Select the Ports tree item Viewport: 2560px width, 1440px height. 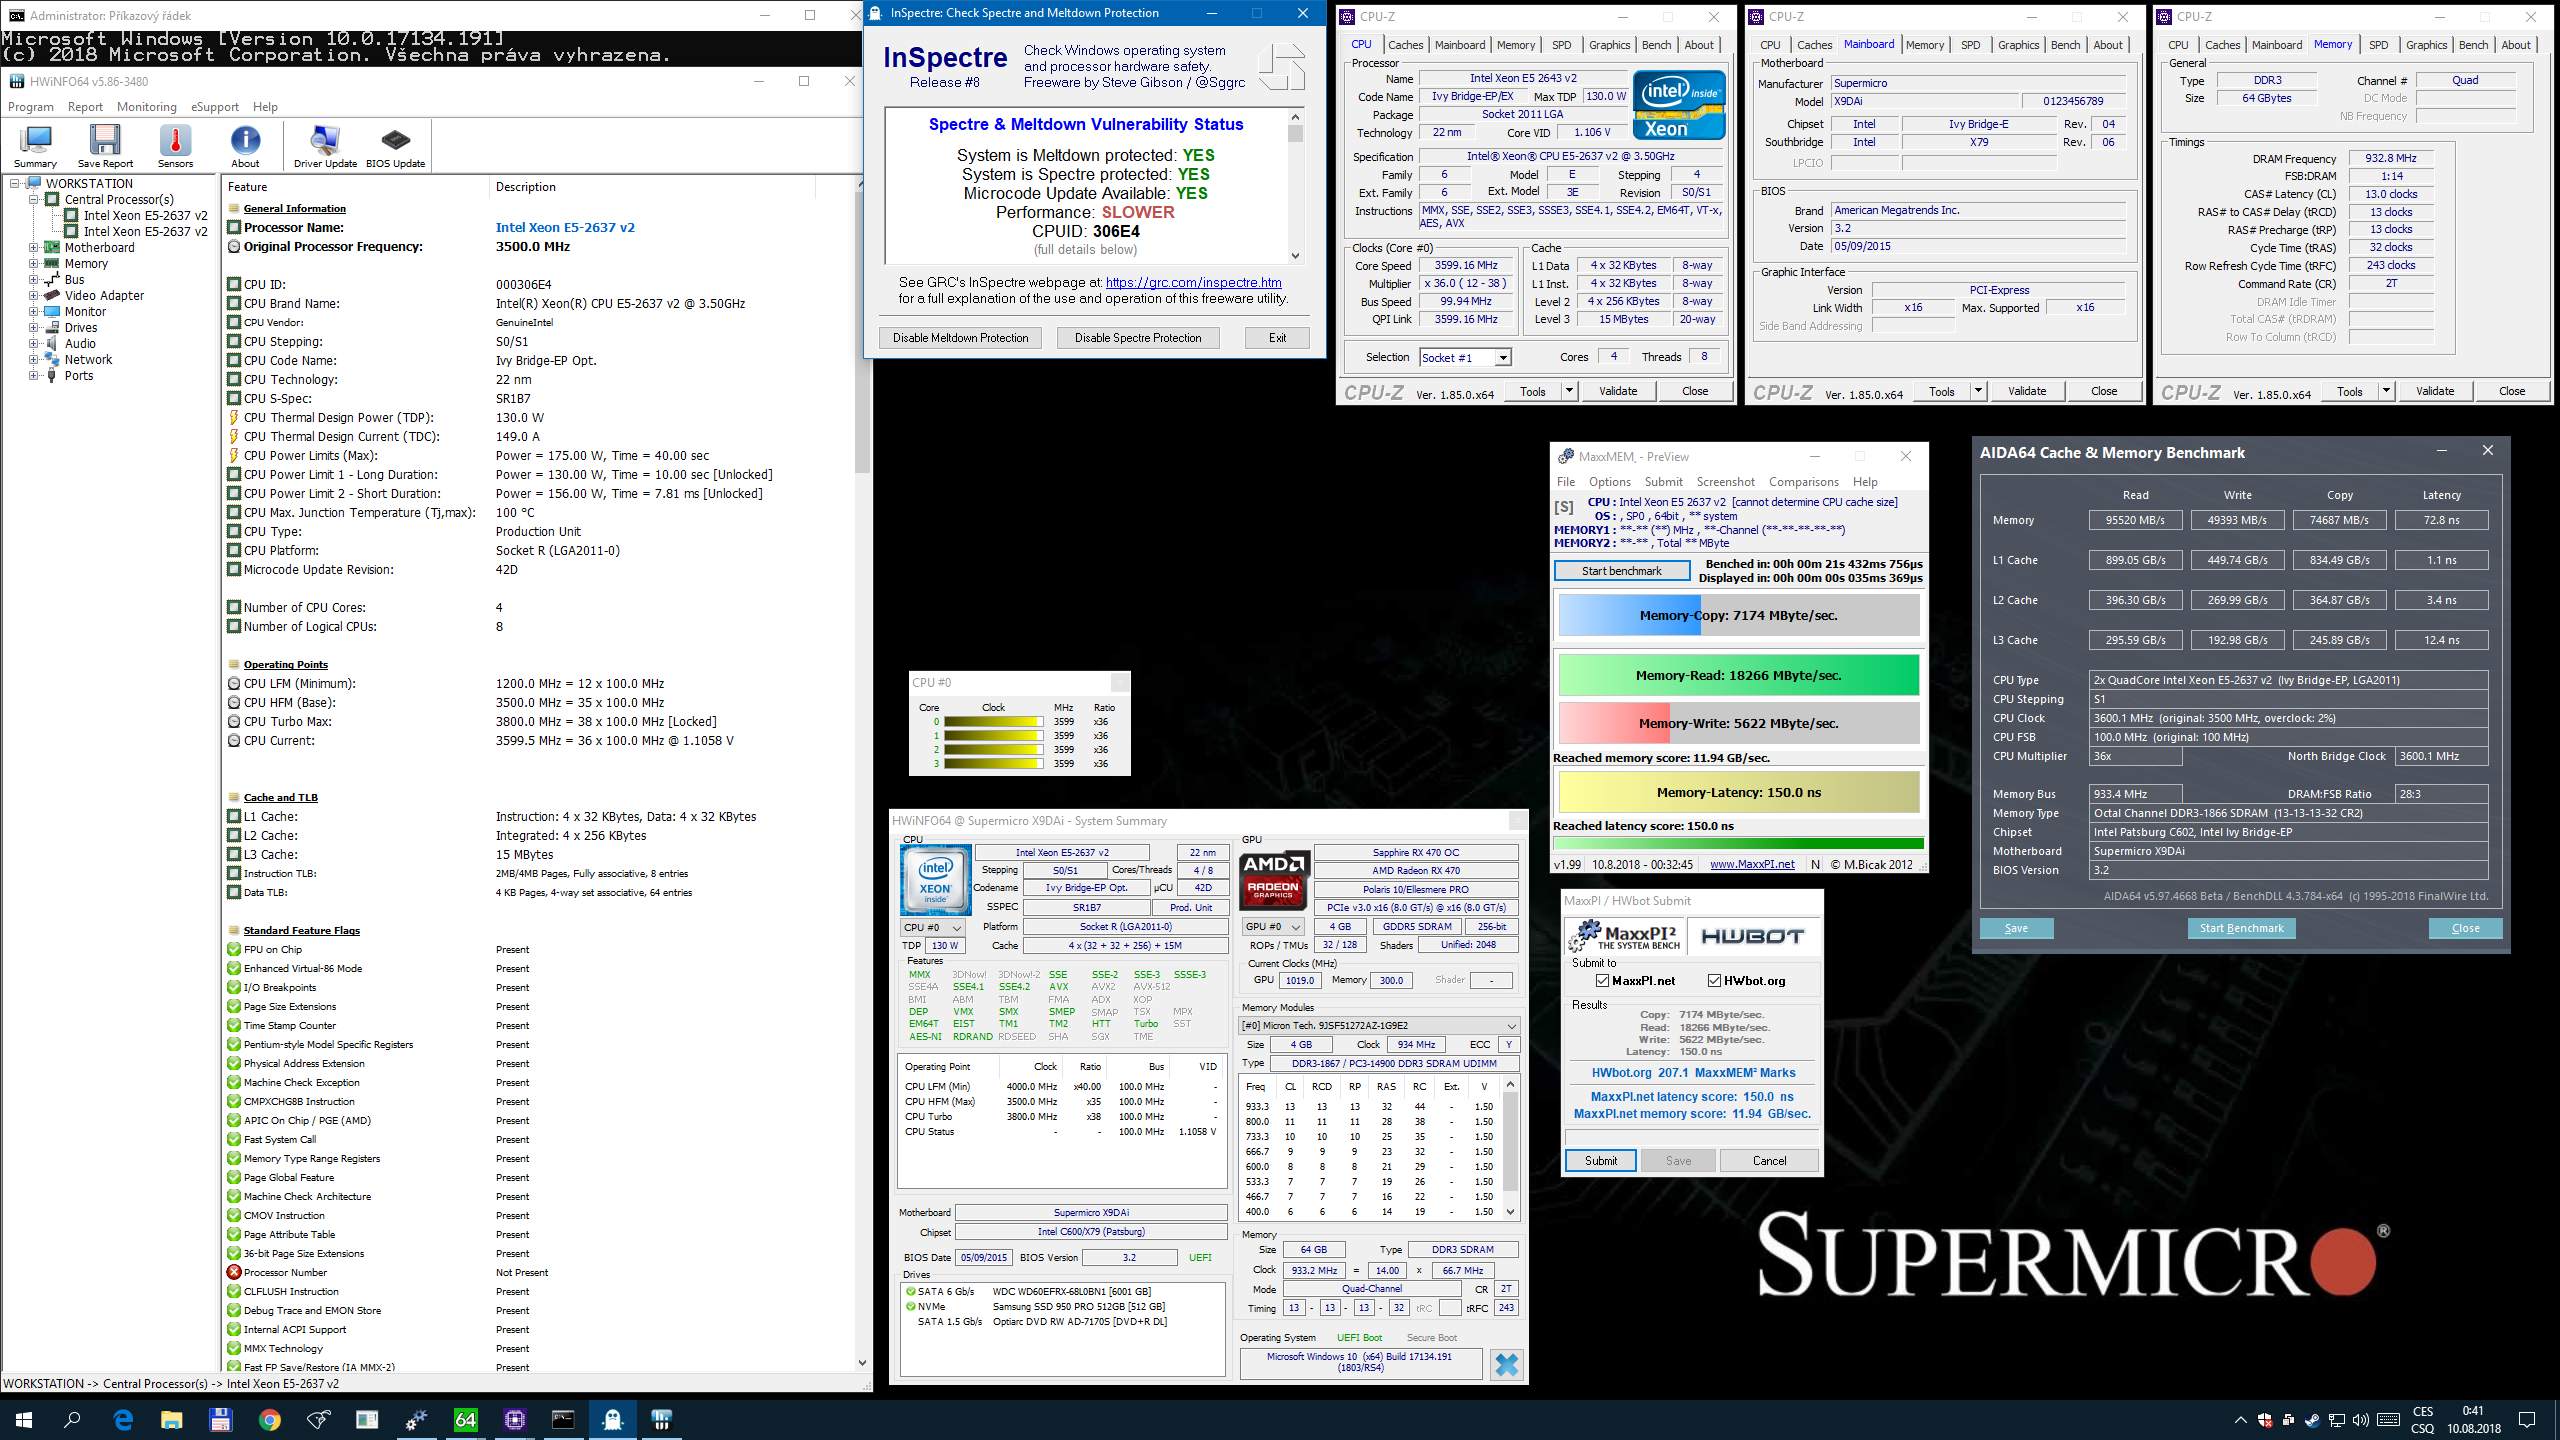tap(79, 376)
